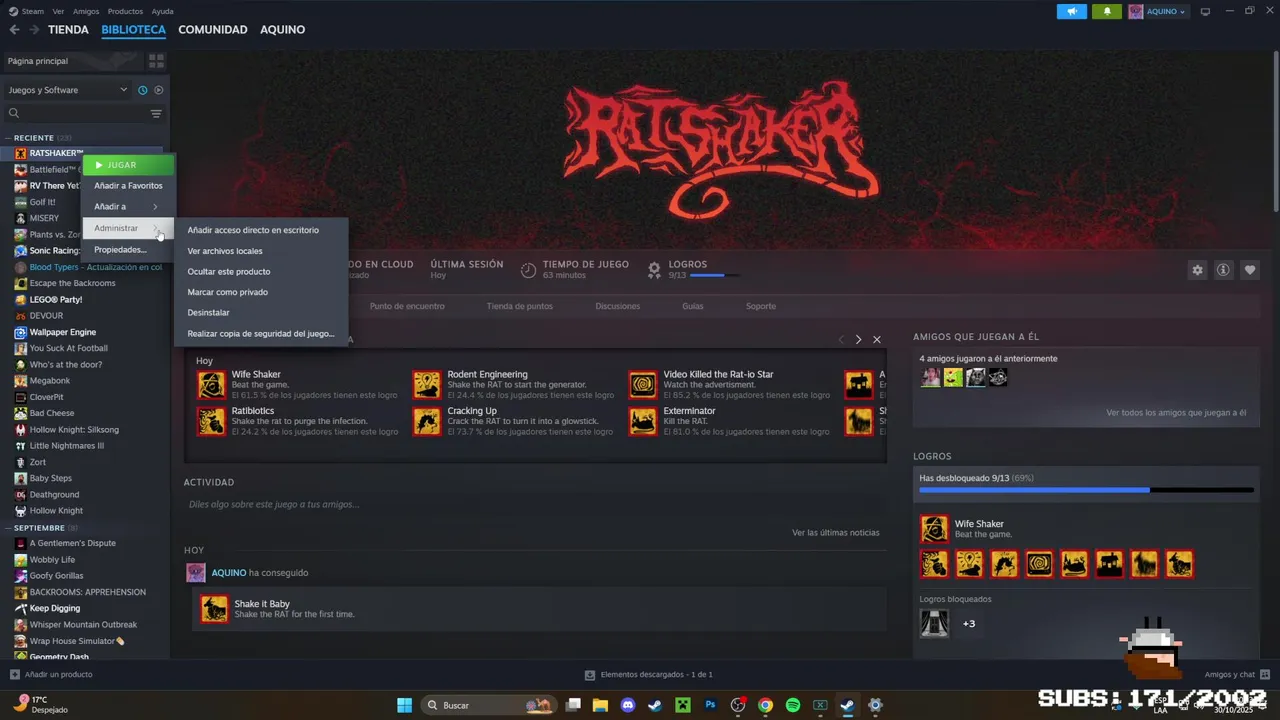
Task: Click the Exterminator achievement icon
Action: [x=643, y=421]
